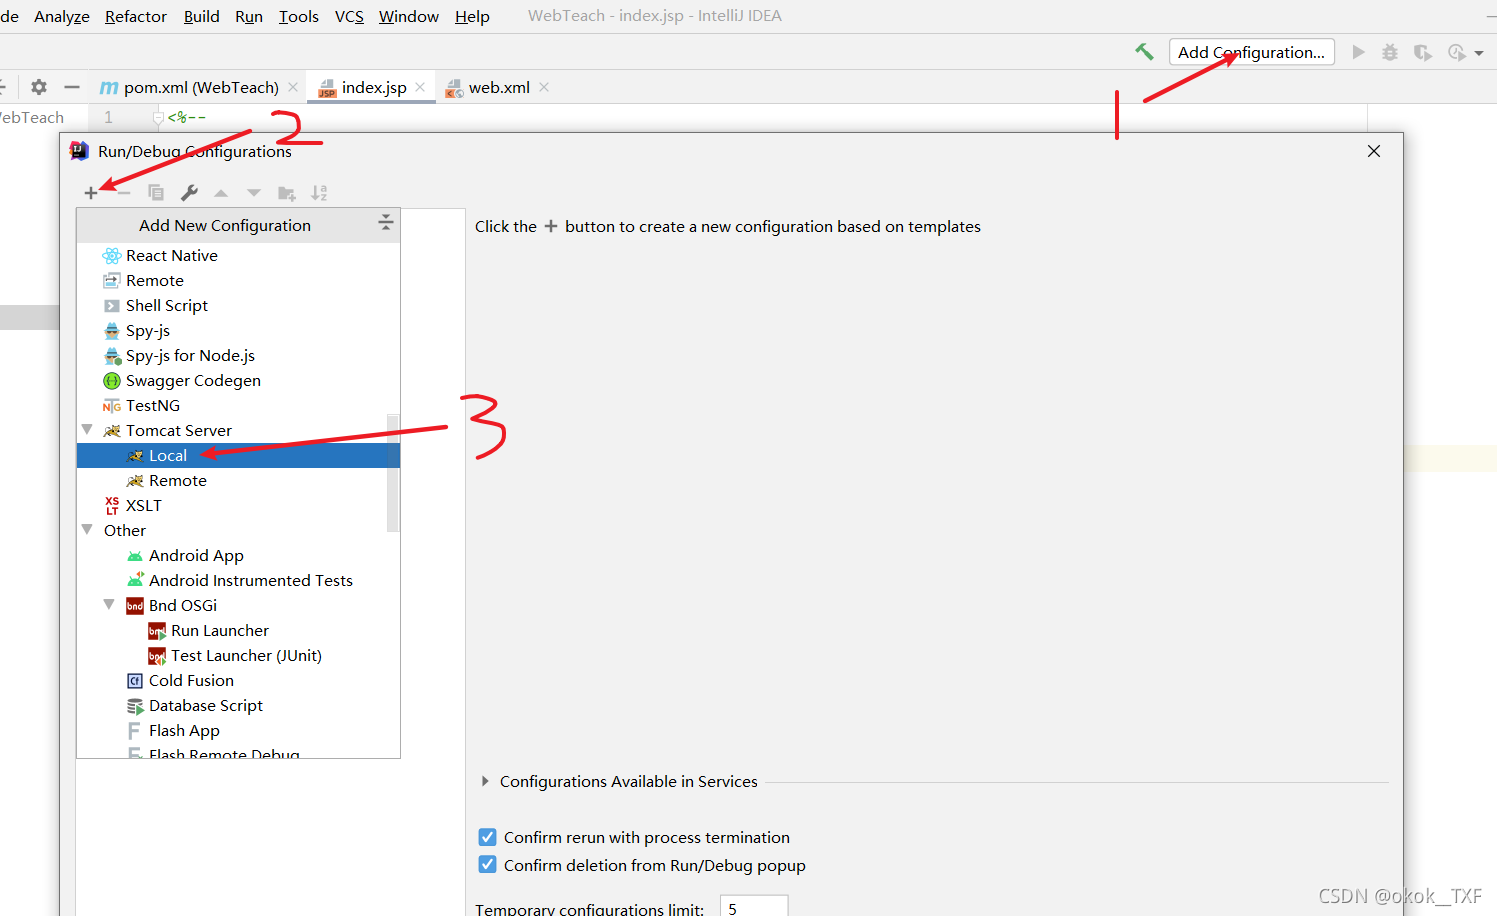Screen dimensions: 1497x916
Task: Select Spy-js for Node.js configuration
Action: pyautogui.click(x=238, y=356)
